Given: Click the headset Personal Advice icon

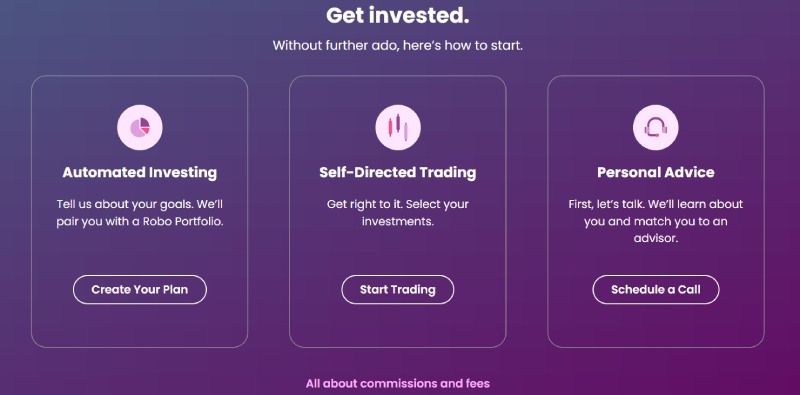Looking at the screenshot, I should point(656,128).
